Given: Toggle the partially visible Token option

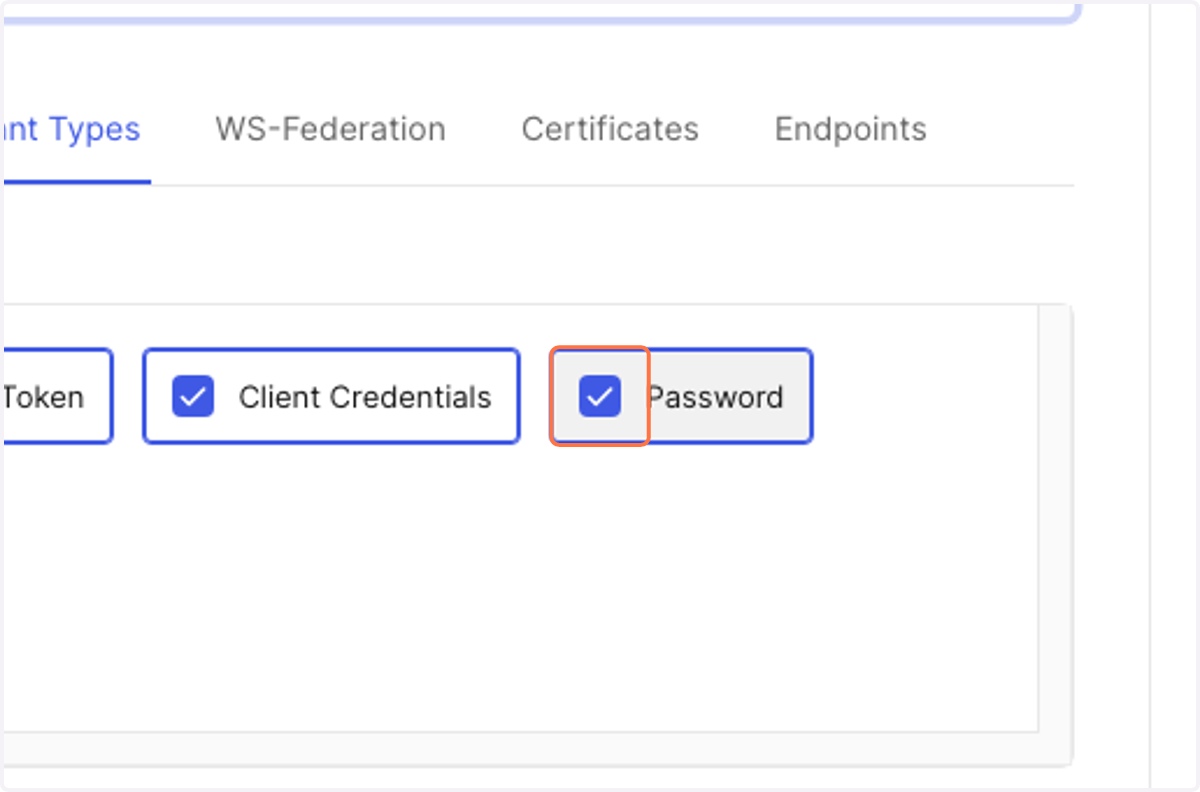Looking at the screenshot, I should [56, 396].
